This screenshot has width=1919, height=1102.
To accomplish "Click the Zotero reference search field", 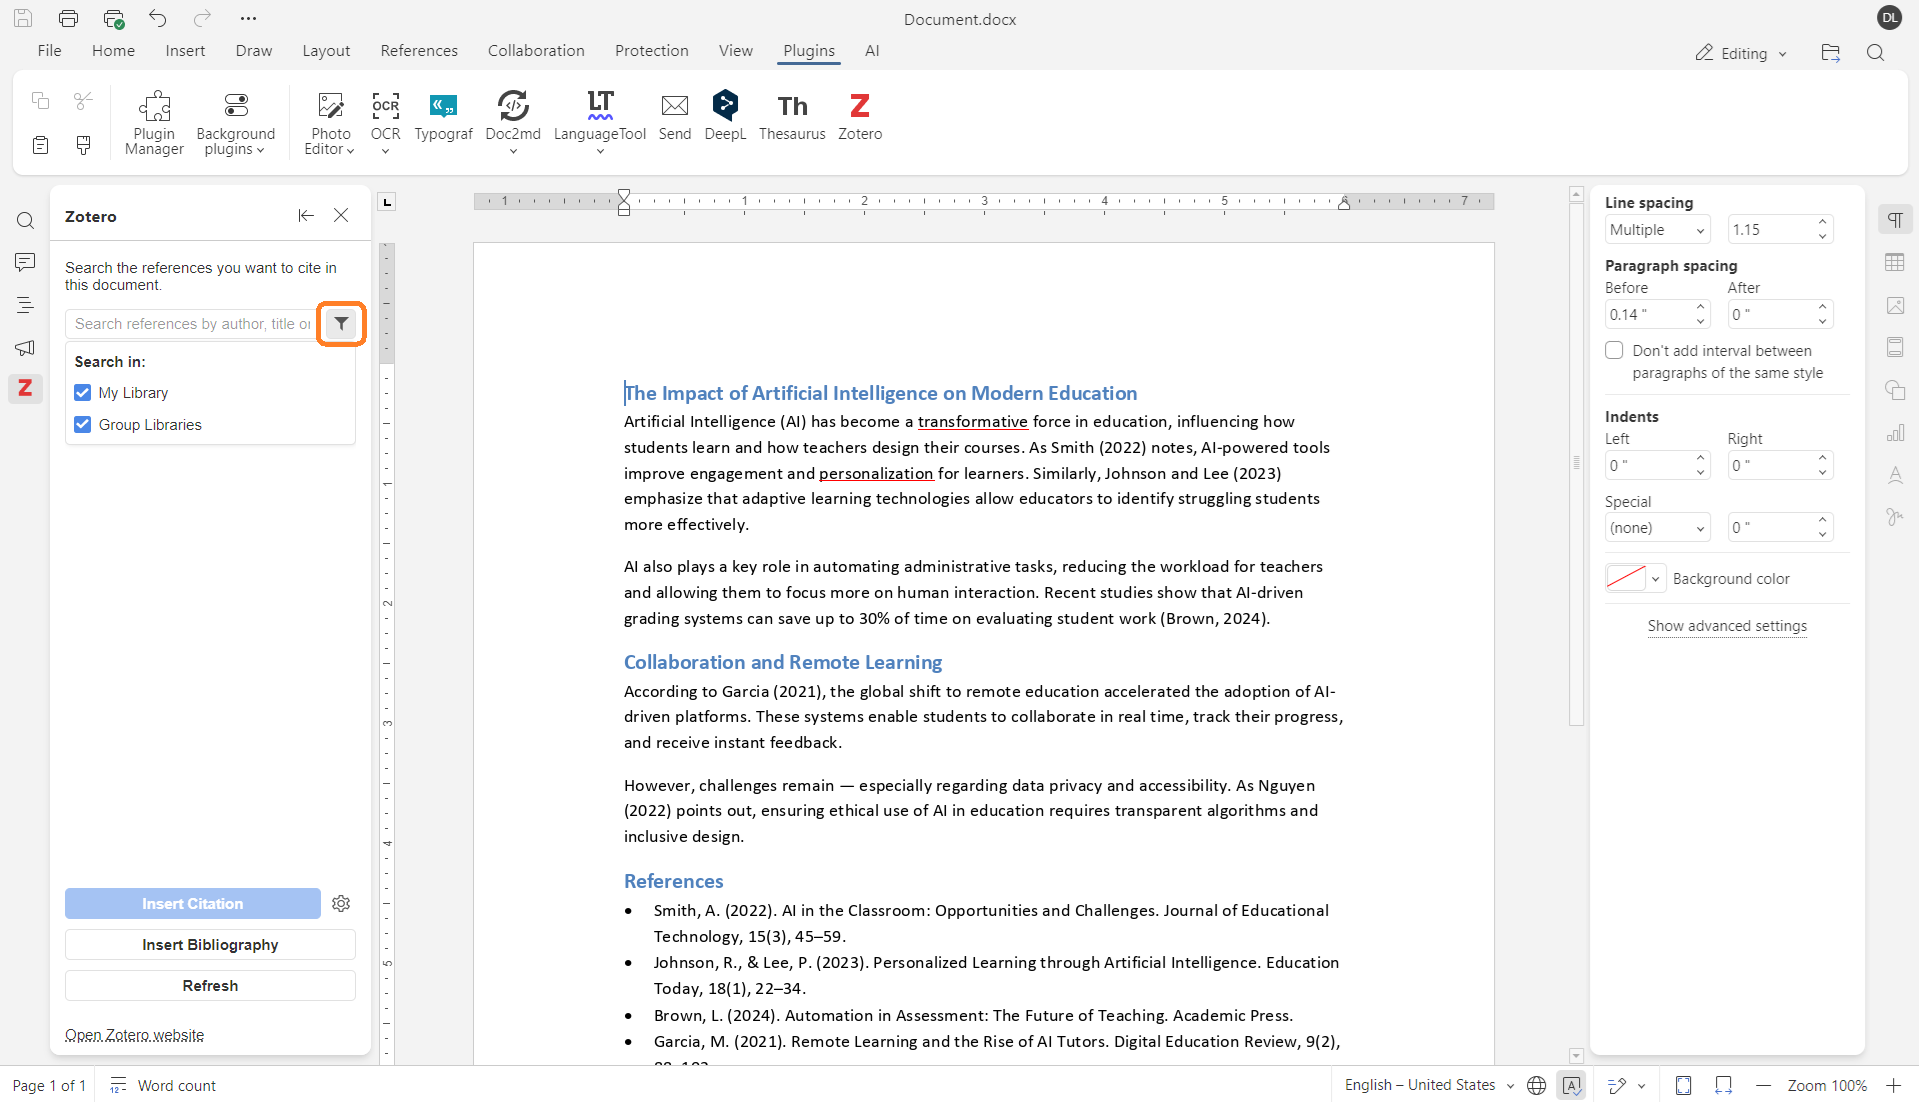I will (x=192, y=323).
